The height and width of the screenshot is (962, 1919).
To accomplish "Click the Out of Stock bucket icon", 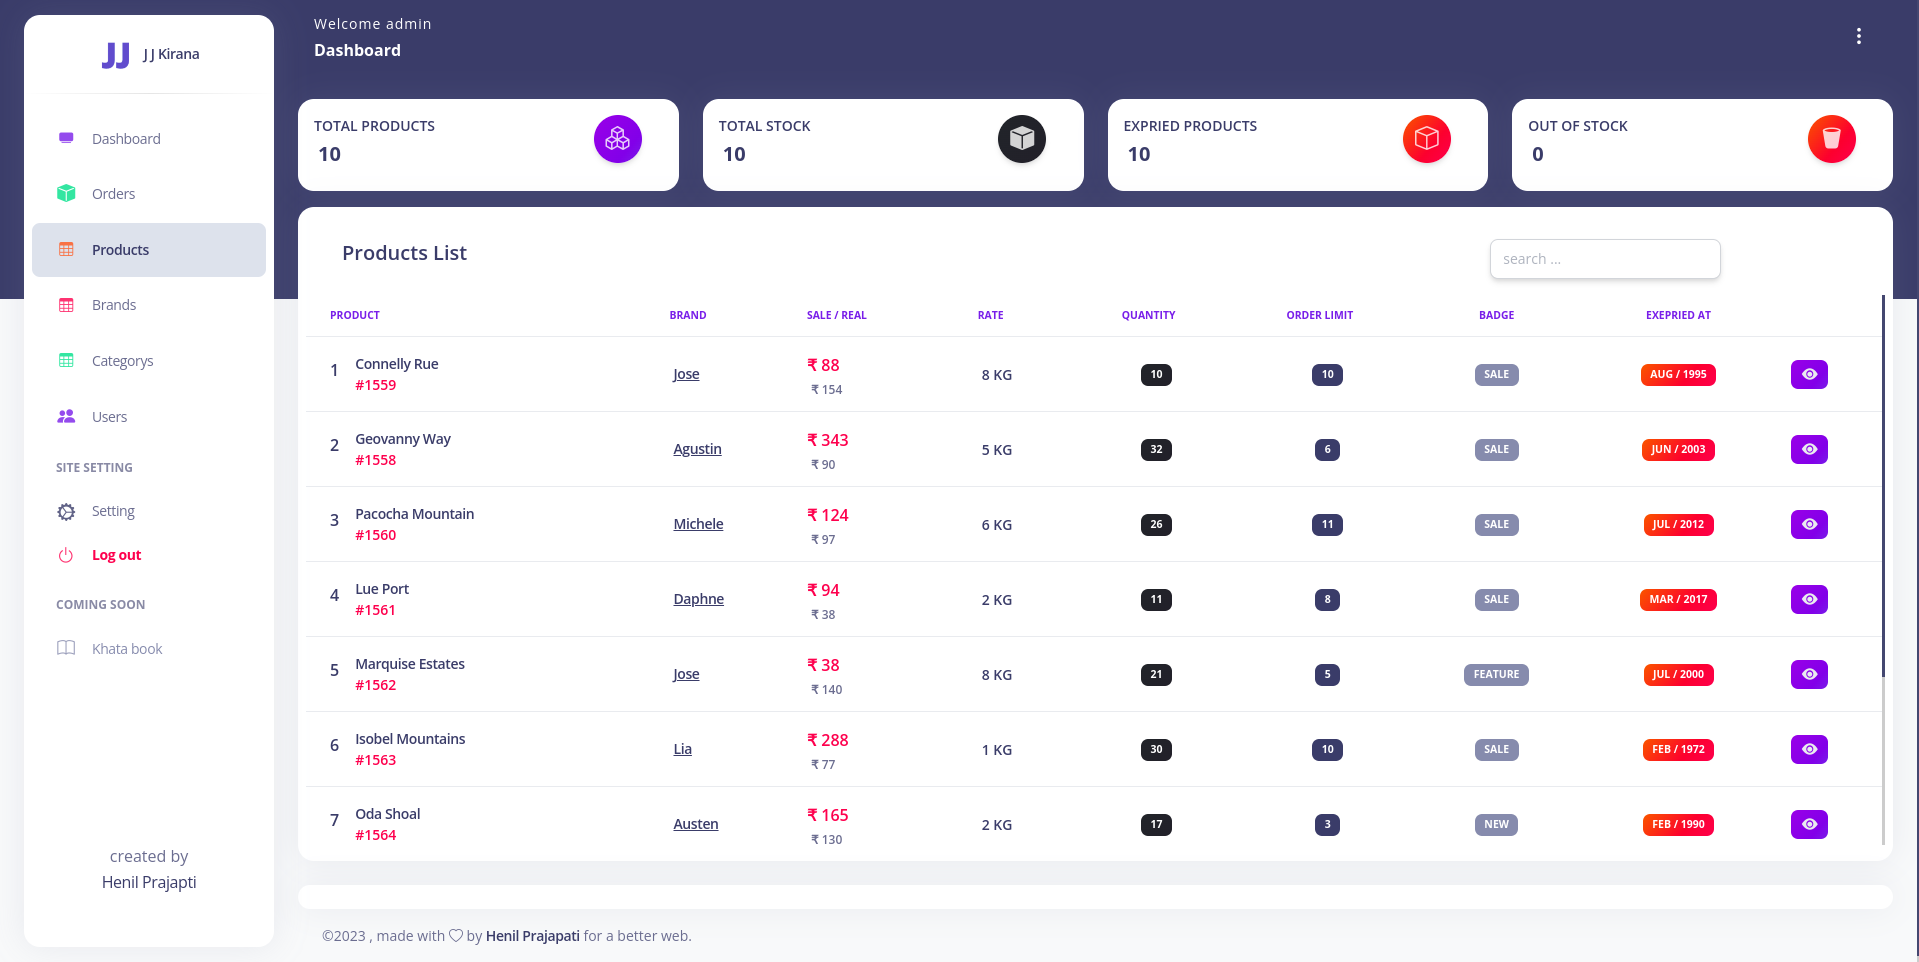I will (1831, 139).
